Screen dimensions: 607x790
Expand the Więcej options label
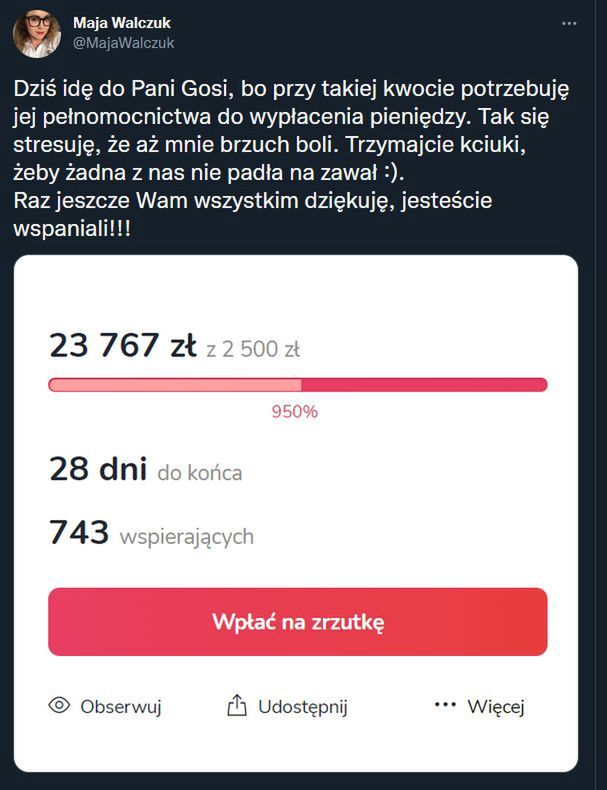(x=495, y=707)
